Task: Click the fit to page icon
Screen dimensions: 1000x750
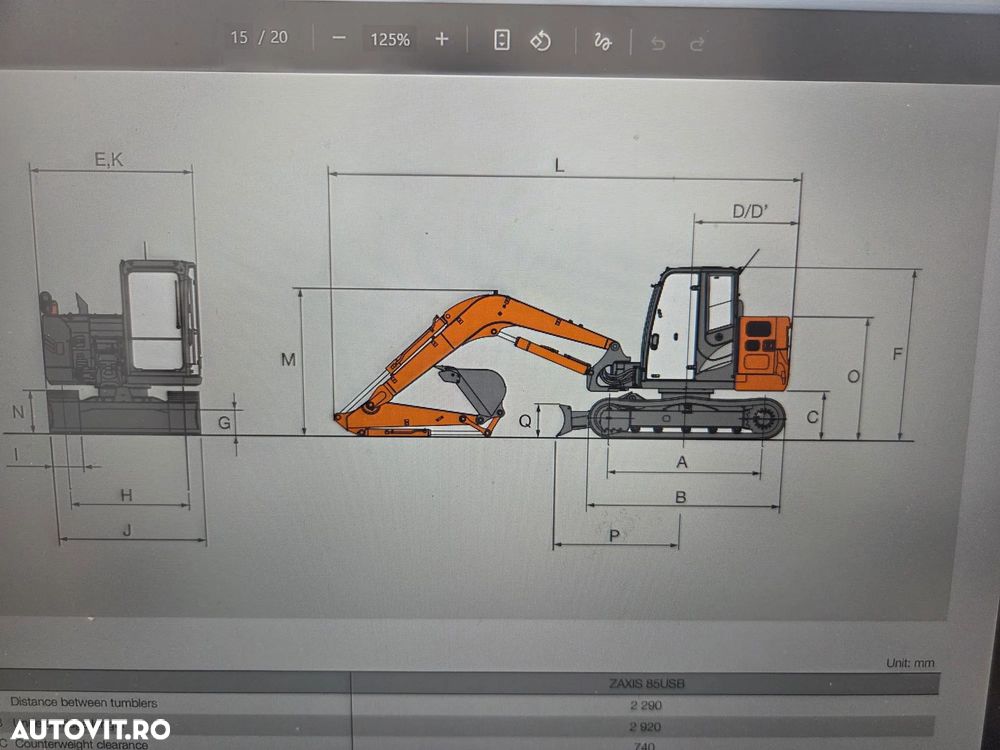Action: (x=502, y=40)
